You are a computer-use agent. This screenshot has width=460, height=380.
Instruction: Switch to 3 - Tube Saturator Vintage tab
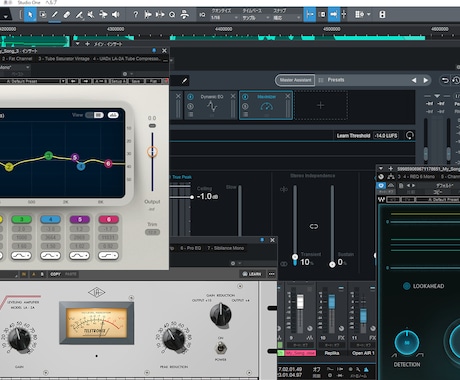click(64, 59)
